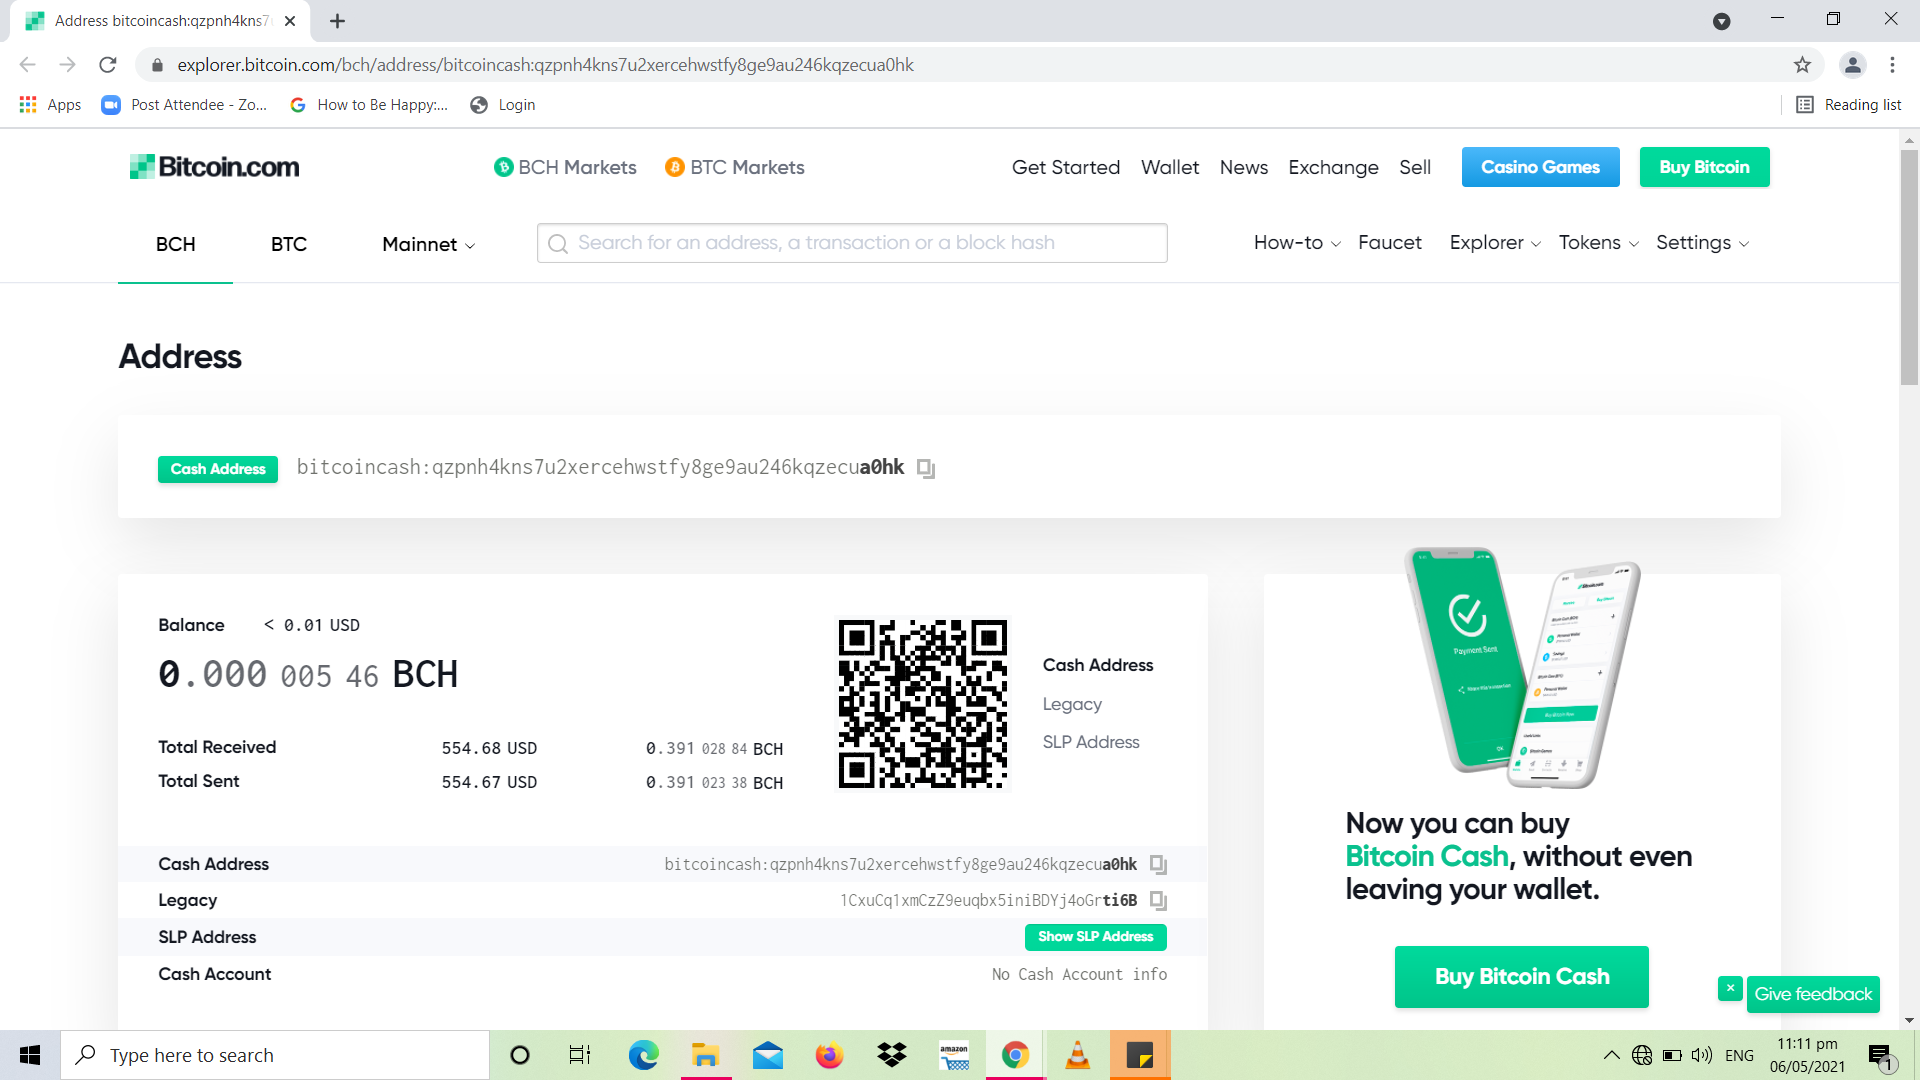The height and width of the screenshot is (1080, 1920).
Task: Switch to the BCH tab
Action: (175, 244)
